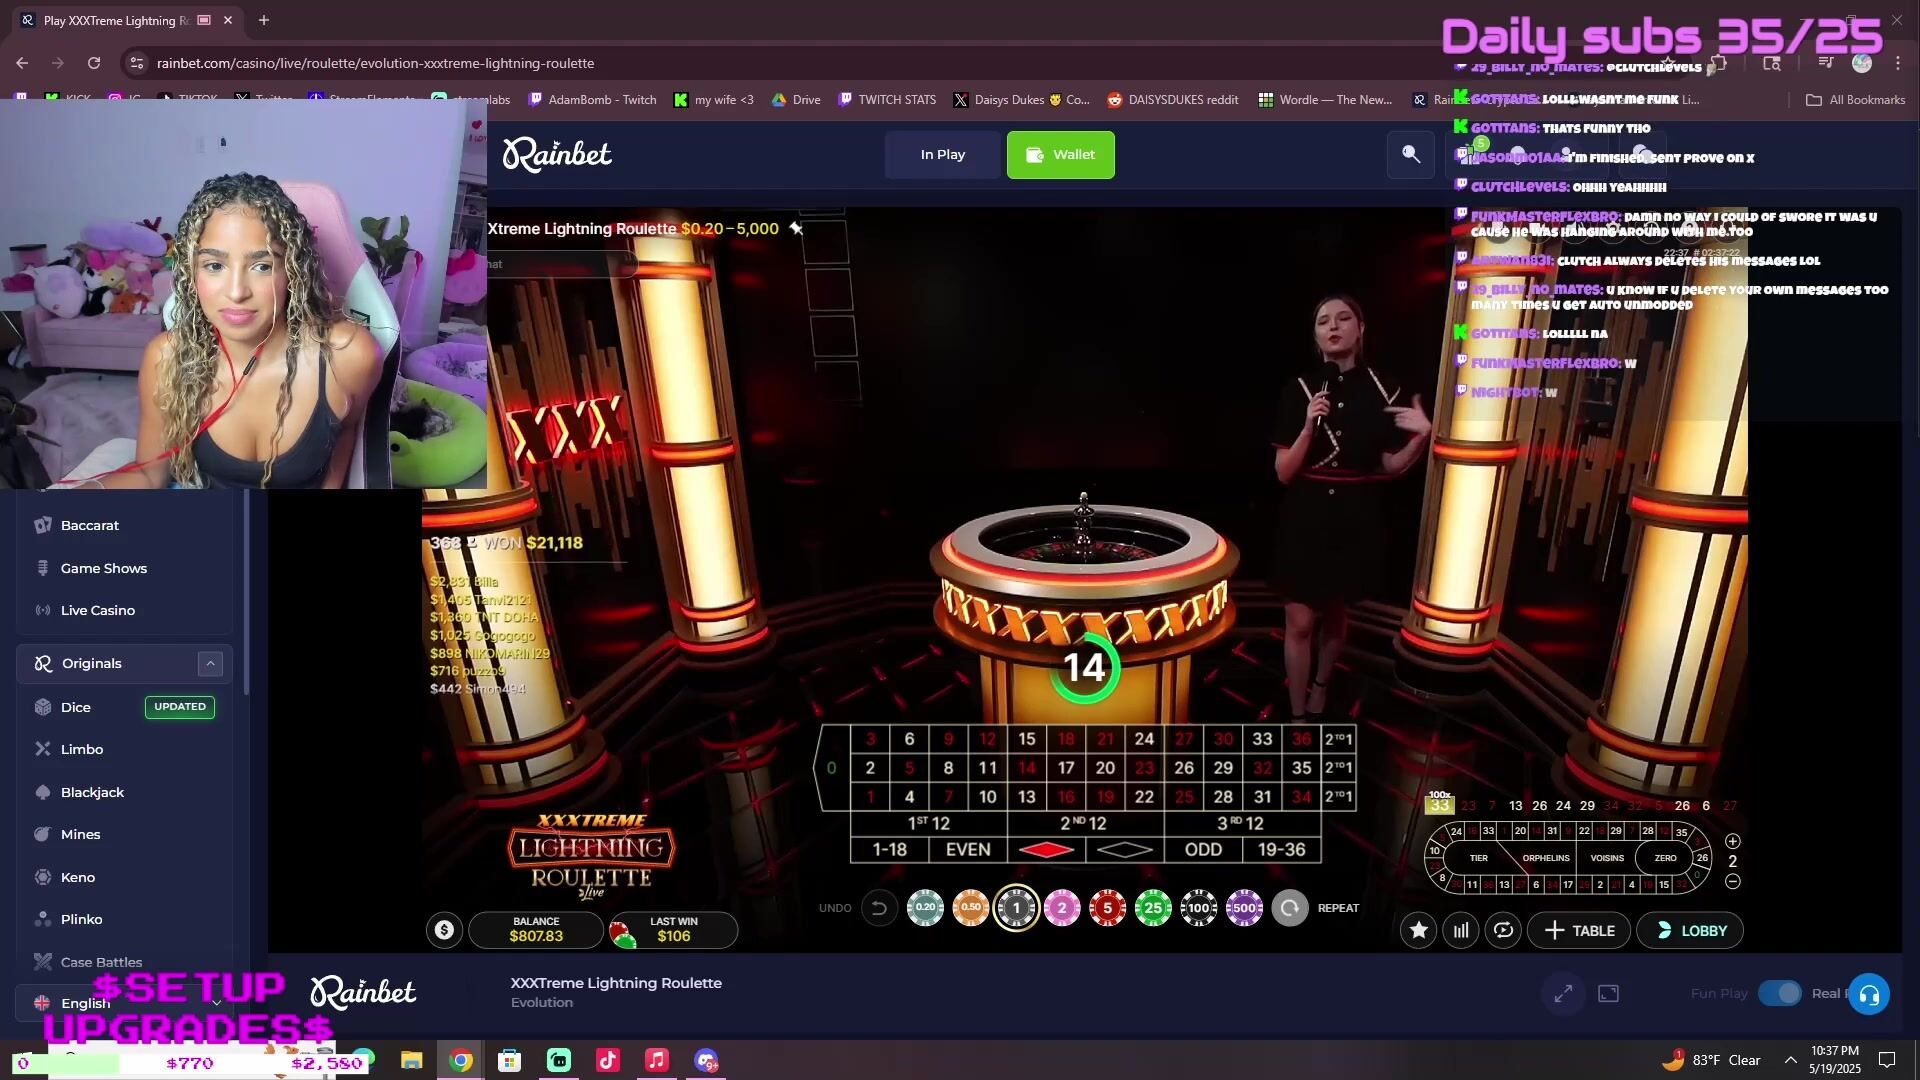This screenshot has width=1920, height=1080.
Task: Open the Wallet
Action: click(x=1060, y=155)
